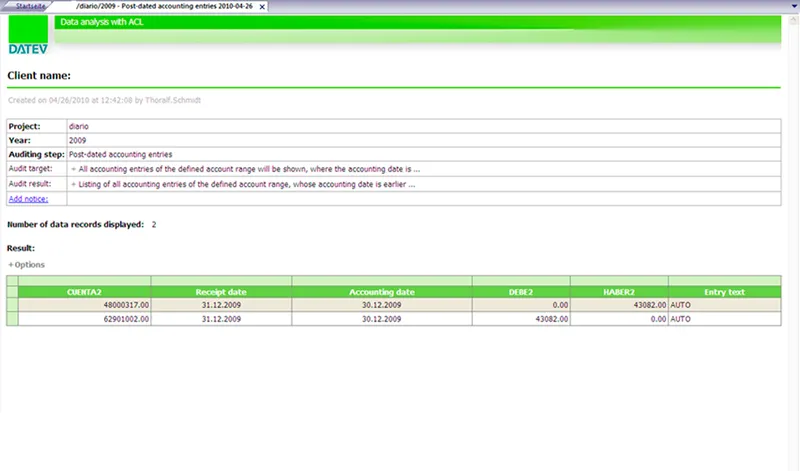Viewport: 800px width, 471px height.
Task: Select the Post-dated accounting entries tab
Action: (x=164, y=7)
